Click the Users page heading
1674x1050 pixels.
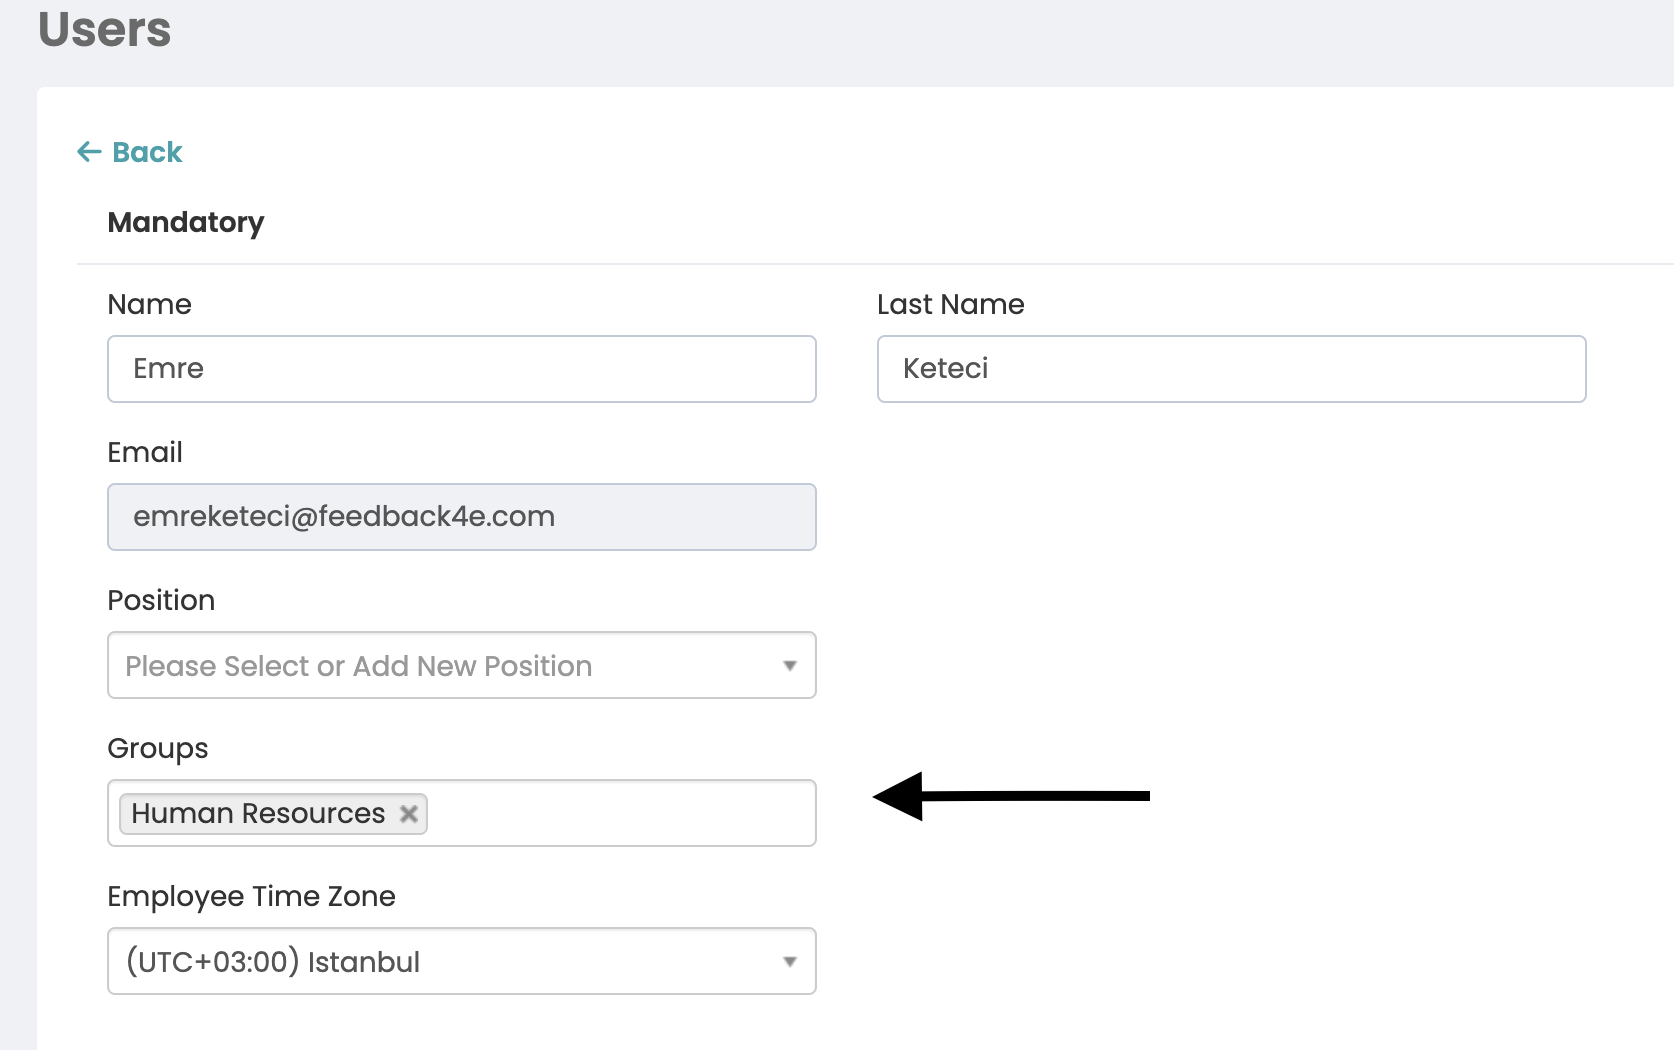105,29
